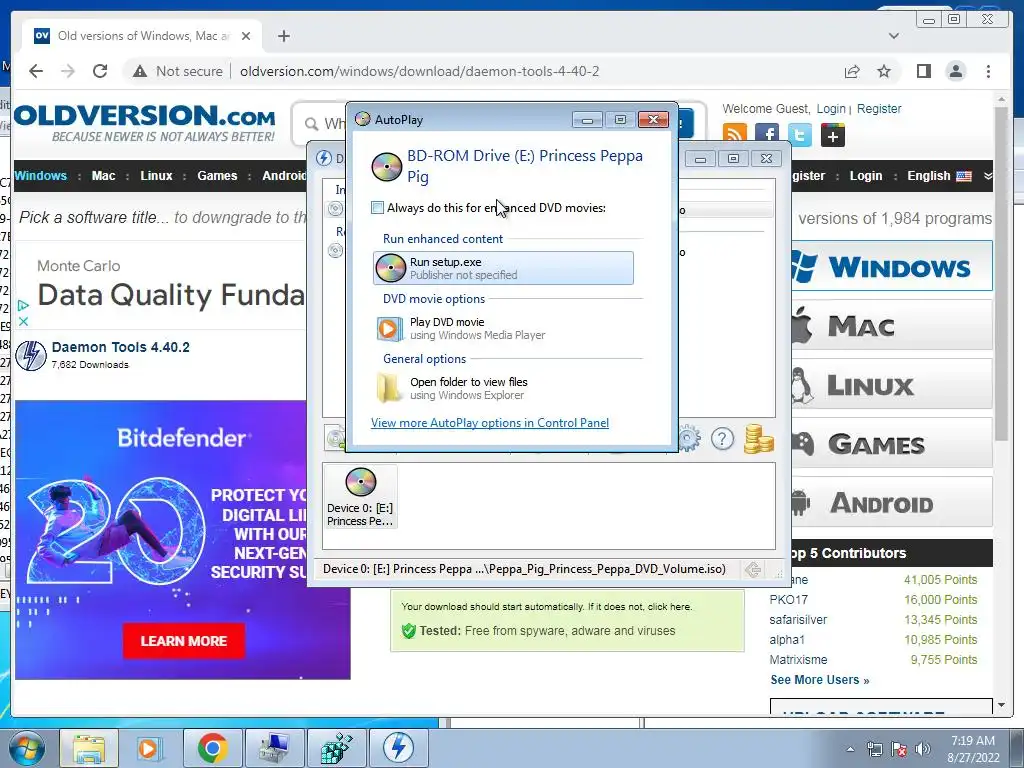Open contributor safarisilver profile
The height and width of the screenshot is (768, 1024).
pyautogui.click(x=798, y=620)
